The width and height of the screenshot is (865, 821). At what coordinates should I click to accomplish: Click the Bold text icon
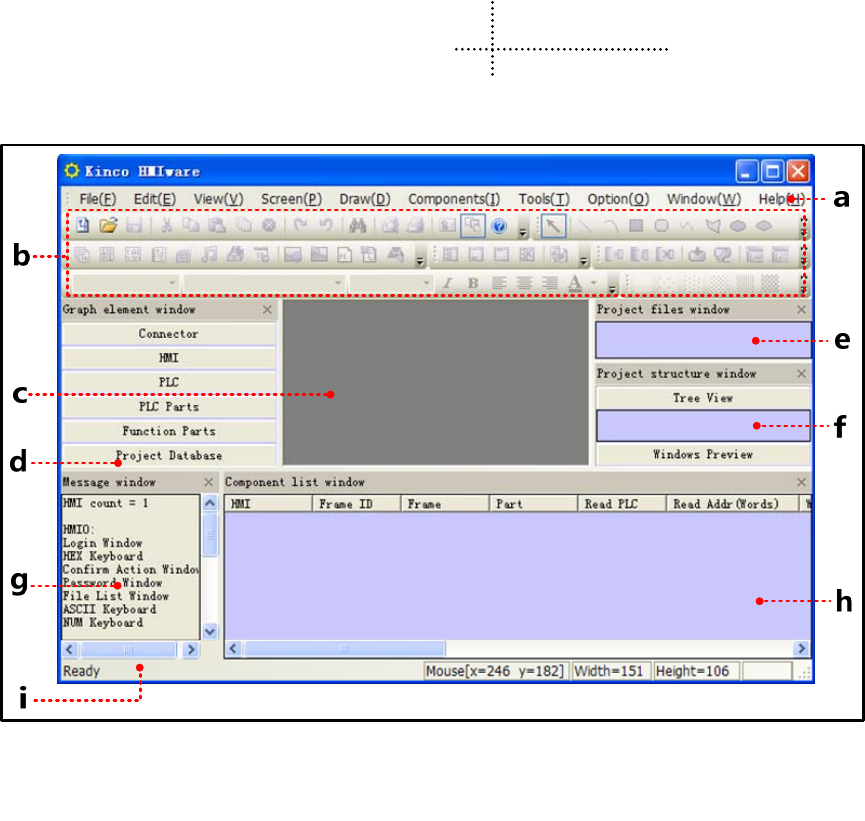pyautogui.click(x=473, y=283)
